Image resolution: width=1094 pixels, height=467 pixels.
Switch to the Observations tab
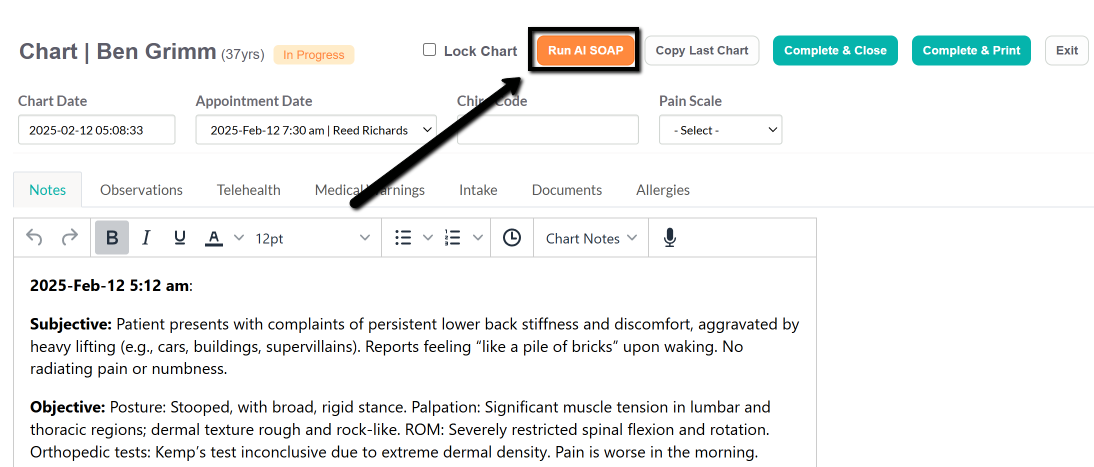[x=141, y=190]
